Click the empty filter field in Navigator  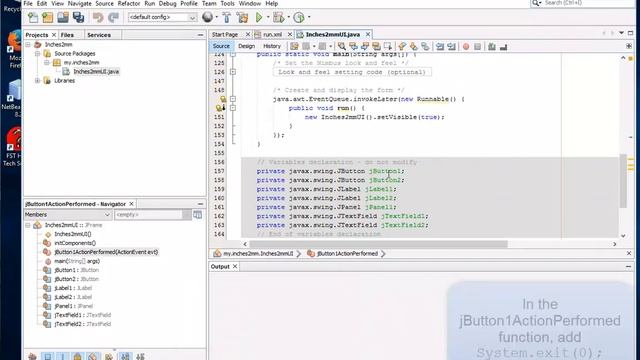148,215
